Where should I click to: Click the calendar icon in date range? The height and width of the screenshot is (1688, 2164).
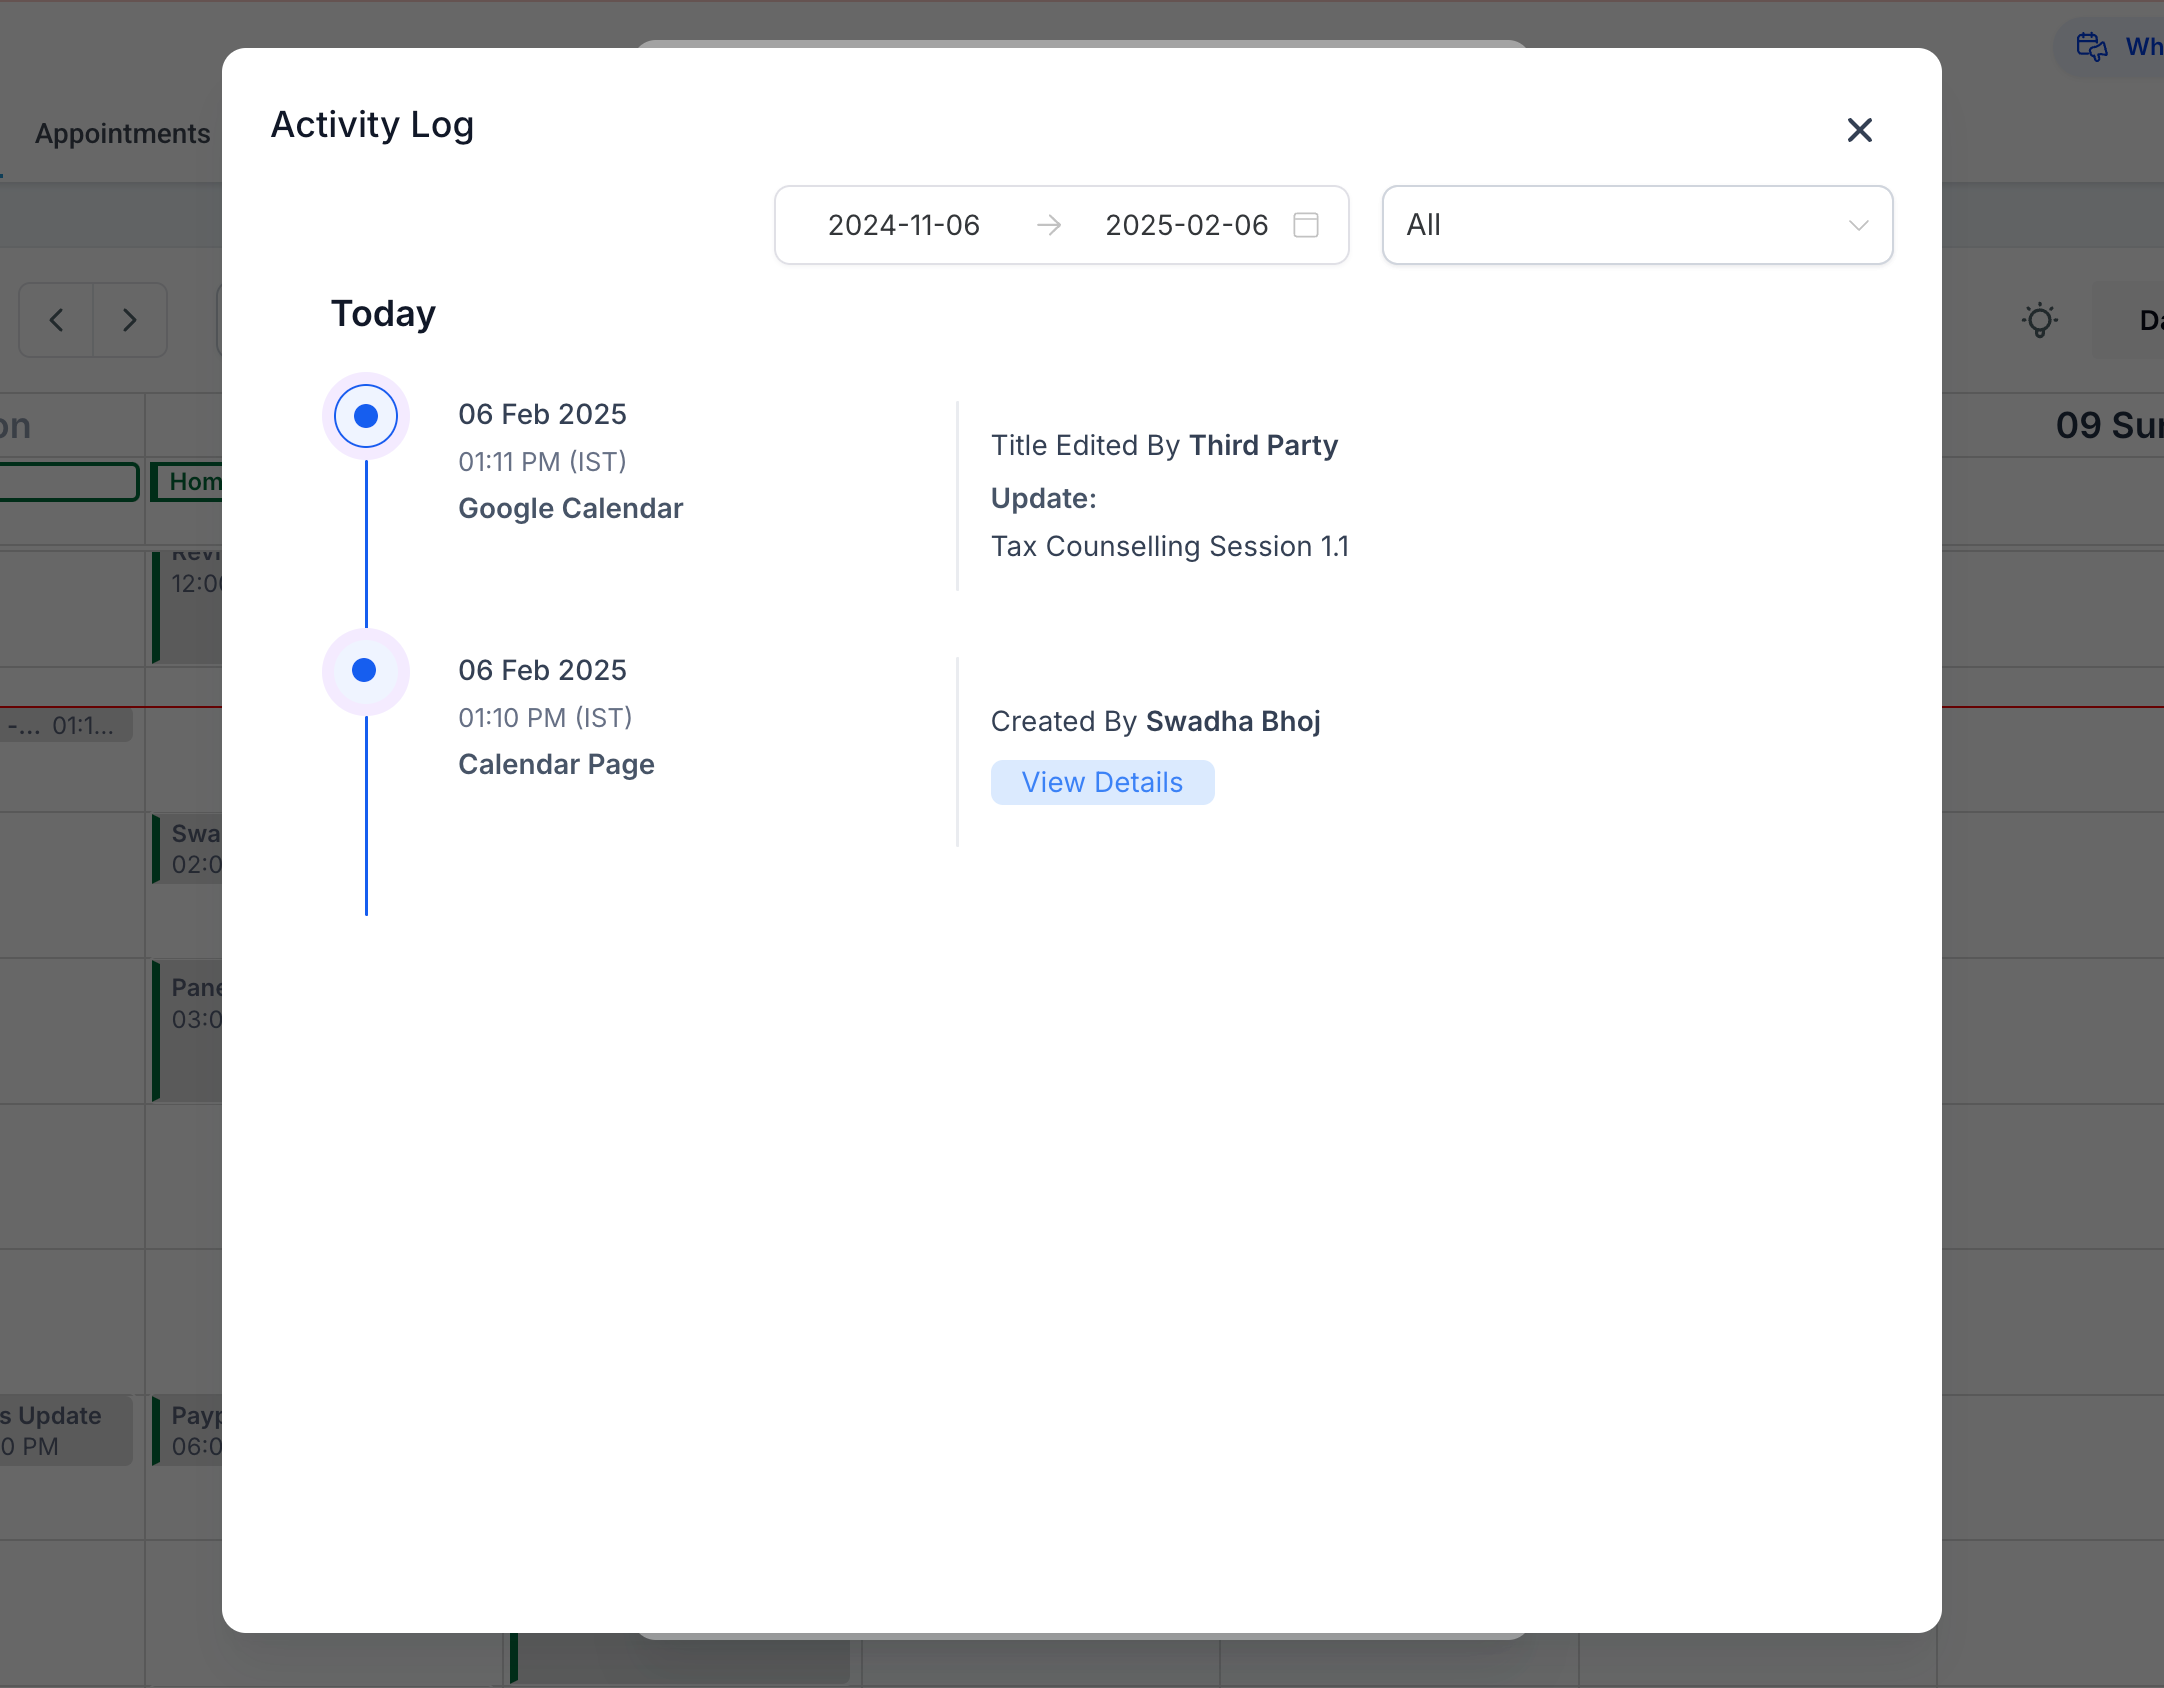coord(1305,225)
